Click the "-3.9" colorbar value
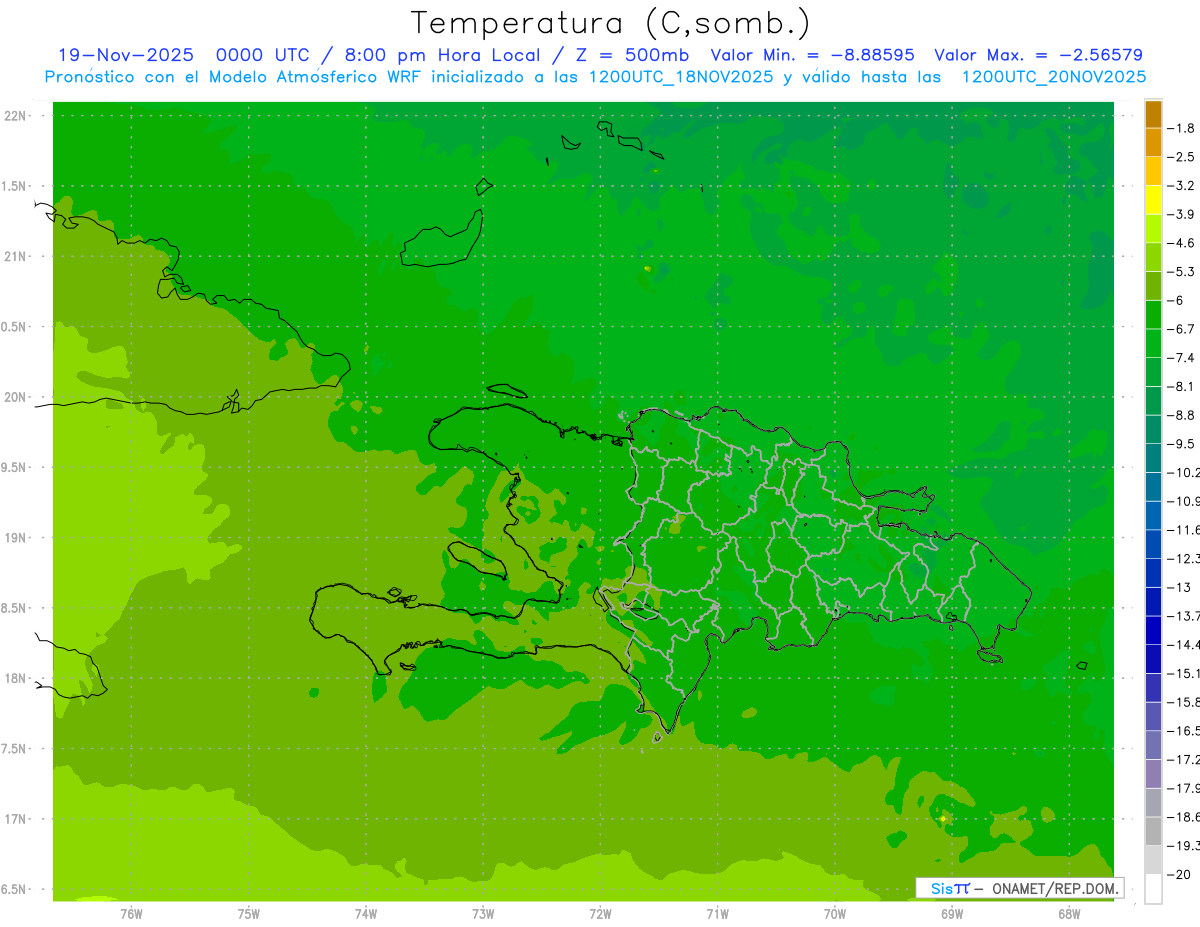The height and width of the screenshot is (927, 1200). click(x=1180, y=214)
